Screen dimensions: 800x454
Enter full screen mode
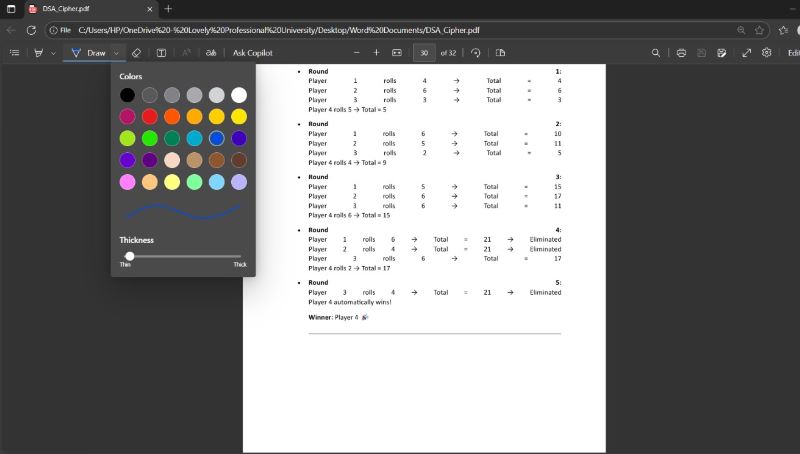click(746, 53)
